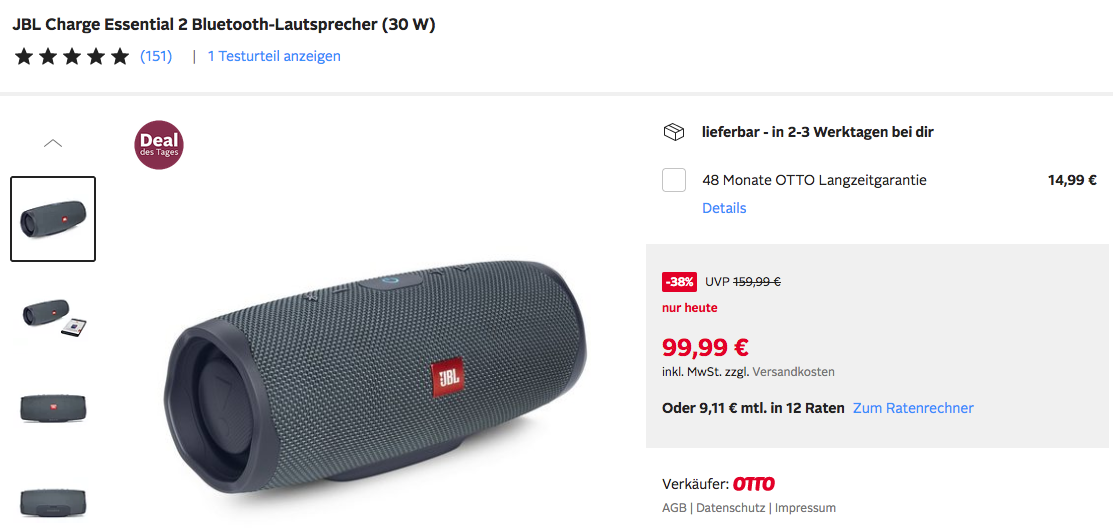The height and width of the screenshot is (530, 1113).
Task: Open the warranty Details link
Action: [724, 208]
